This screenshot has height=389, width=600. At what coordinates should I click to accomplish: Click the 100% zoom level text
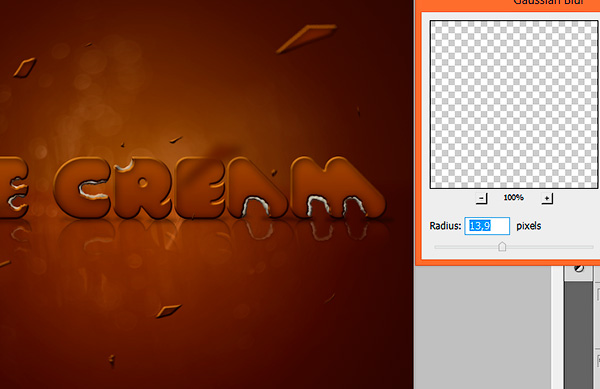pyautogui.click(x=513, y=198)
